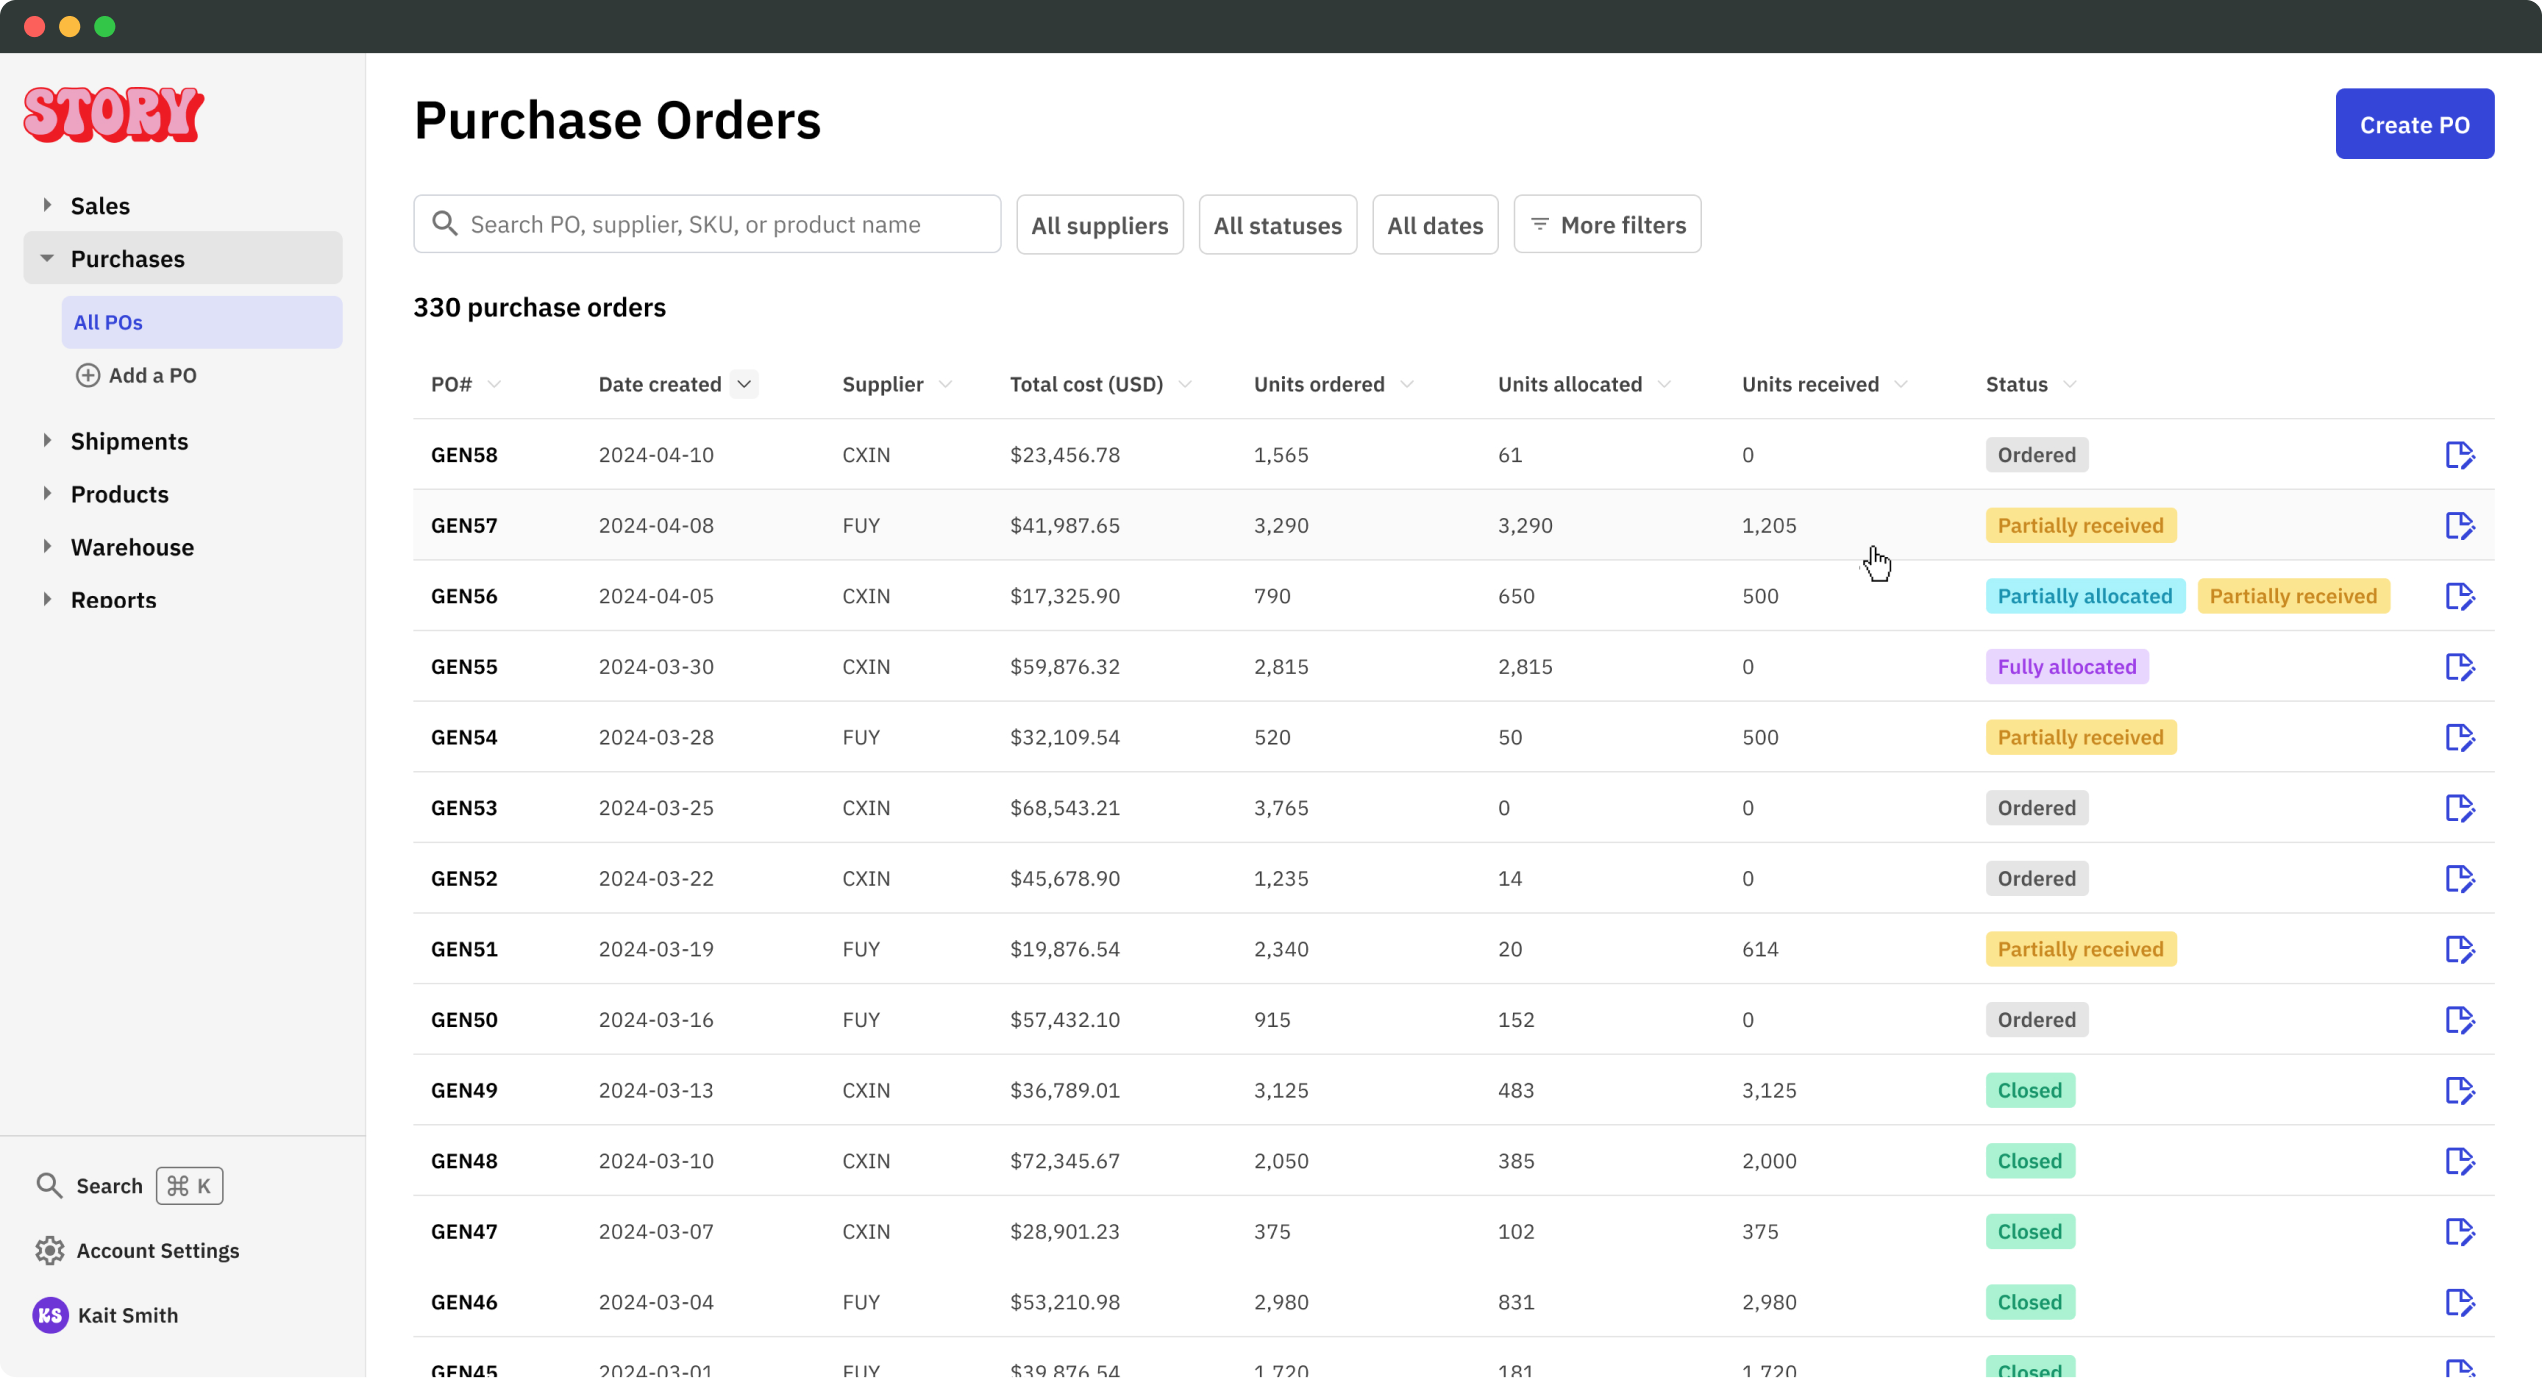Click the Account Settings gear icon
The width and height of the screenshot is (2542, 1378).
(x=49, y=1251)
